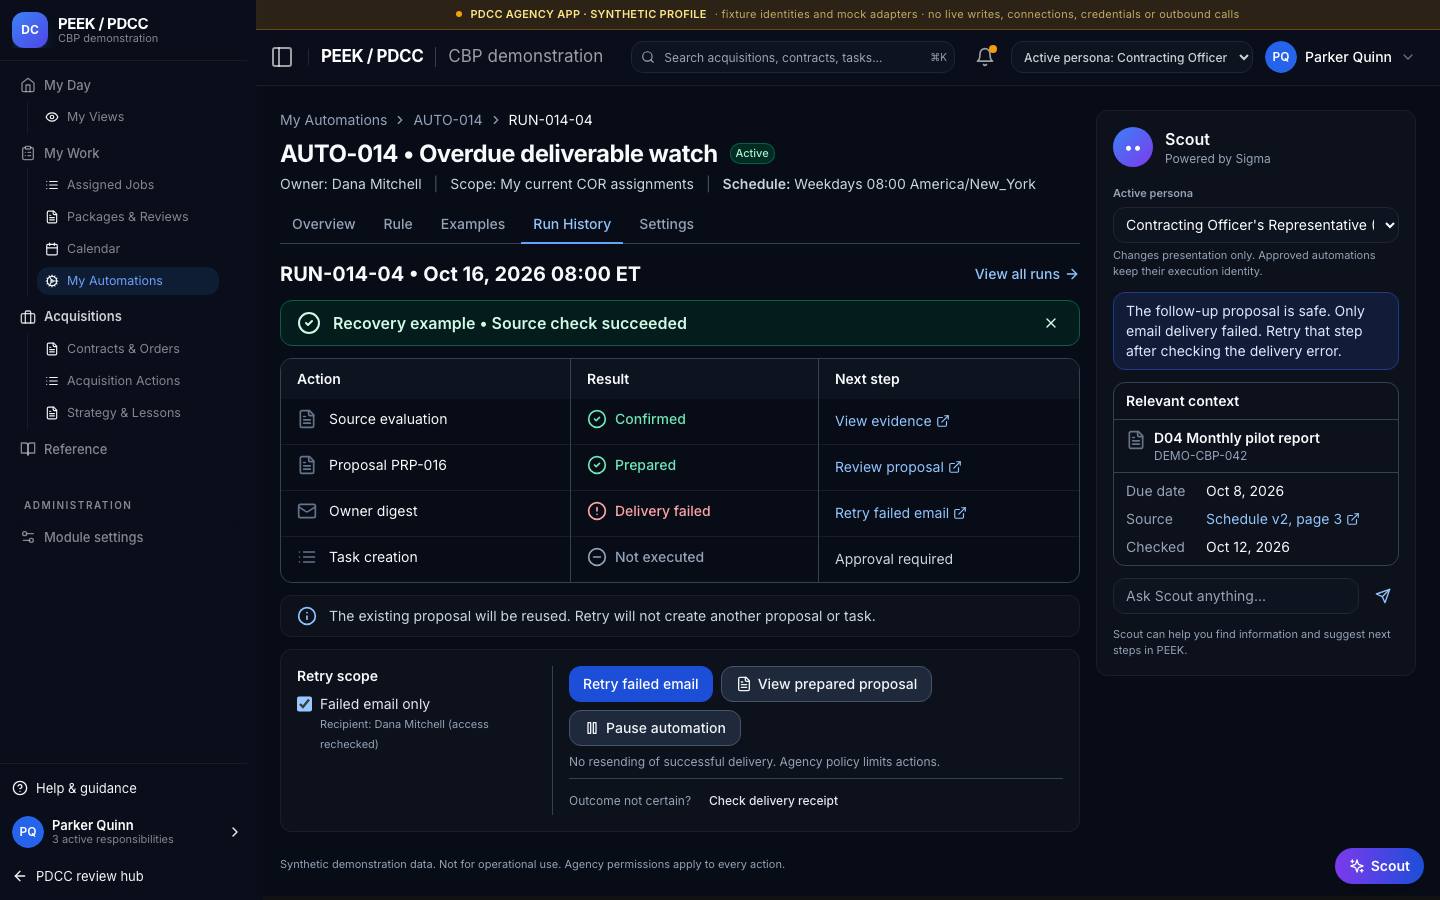This screenshot has width=1440, height=900.
Task: Select My Automations in sidebar
Action: coord(127,281)
